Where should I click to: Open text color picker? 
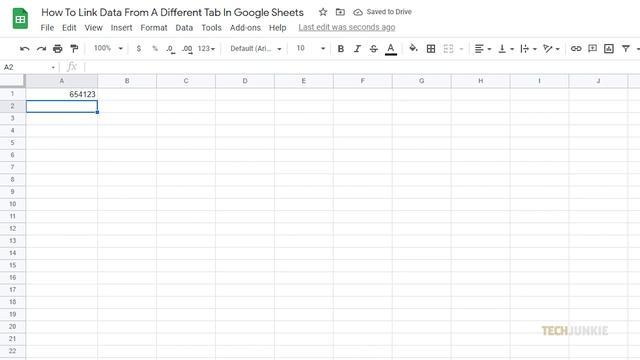pos(391,49)
